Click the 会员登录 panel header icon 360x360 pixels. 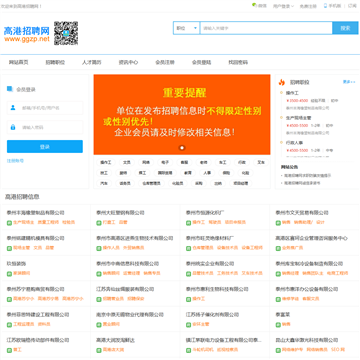(x=10, y=89)
